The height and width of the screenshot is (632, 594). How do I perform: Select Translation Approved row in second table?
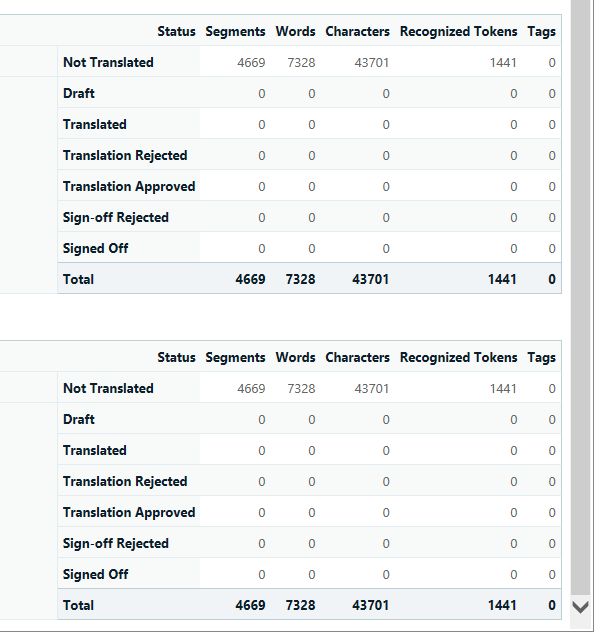click(x=309, y=512)
